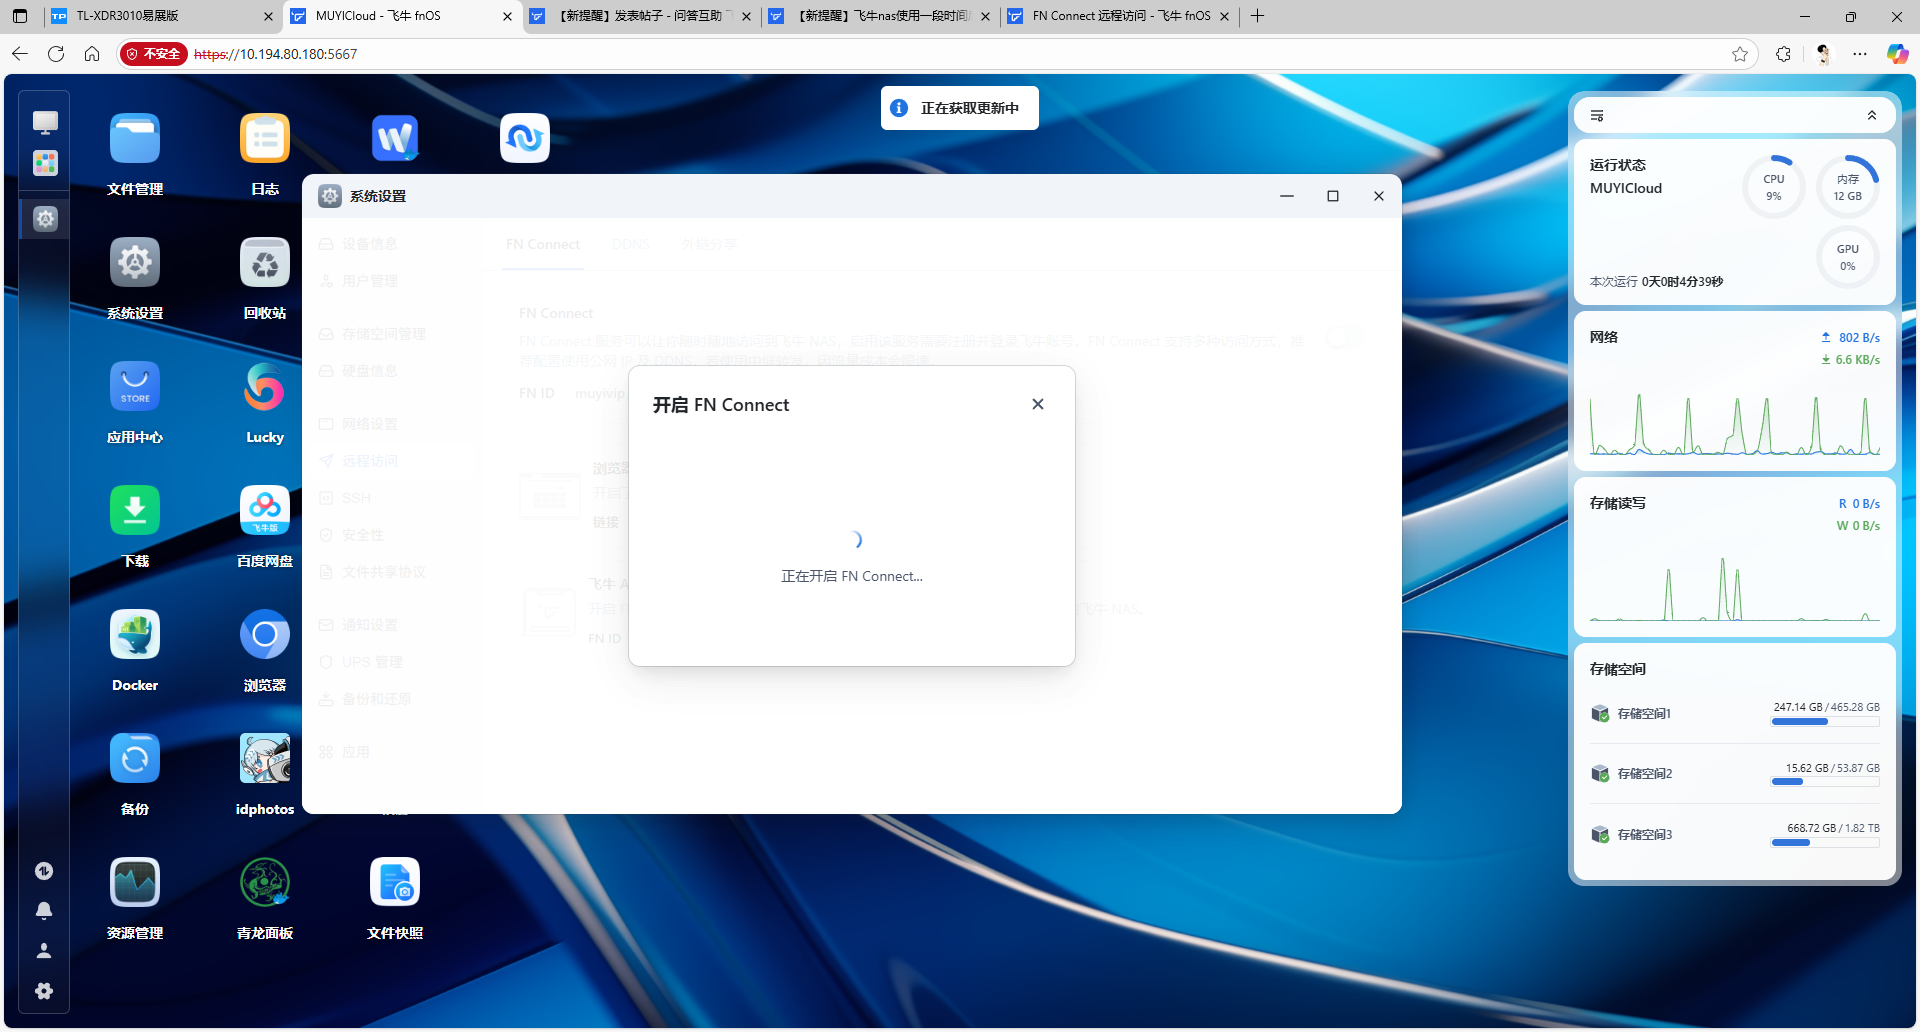Launch the idphotos app icon
The width and height of the screenshot is (1920, 1032).
[x=265, y=758]
